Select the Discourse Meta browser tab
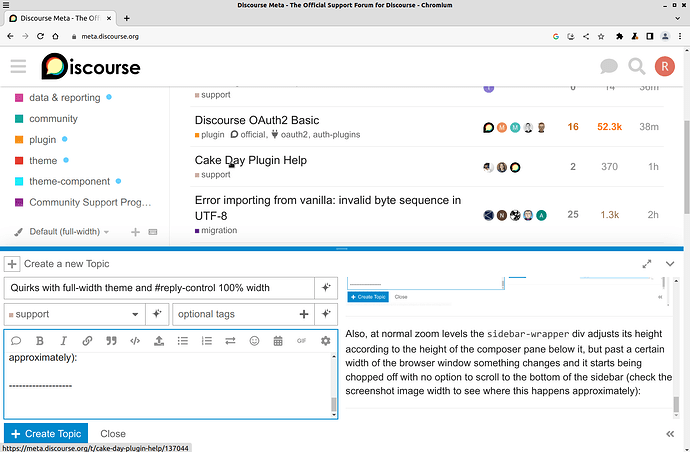 pyautogui.click(x=59, y=18)
